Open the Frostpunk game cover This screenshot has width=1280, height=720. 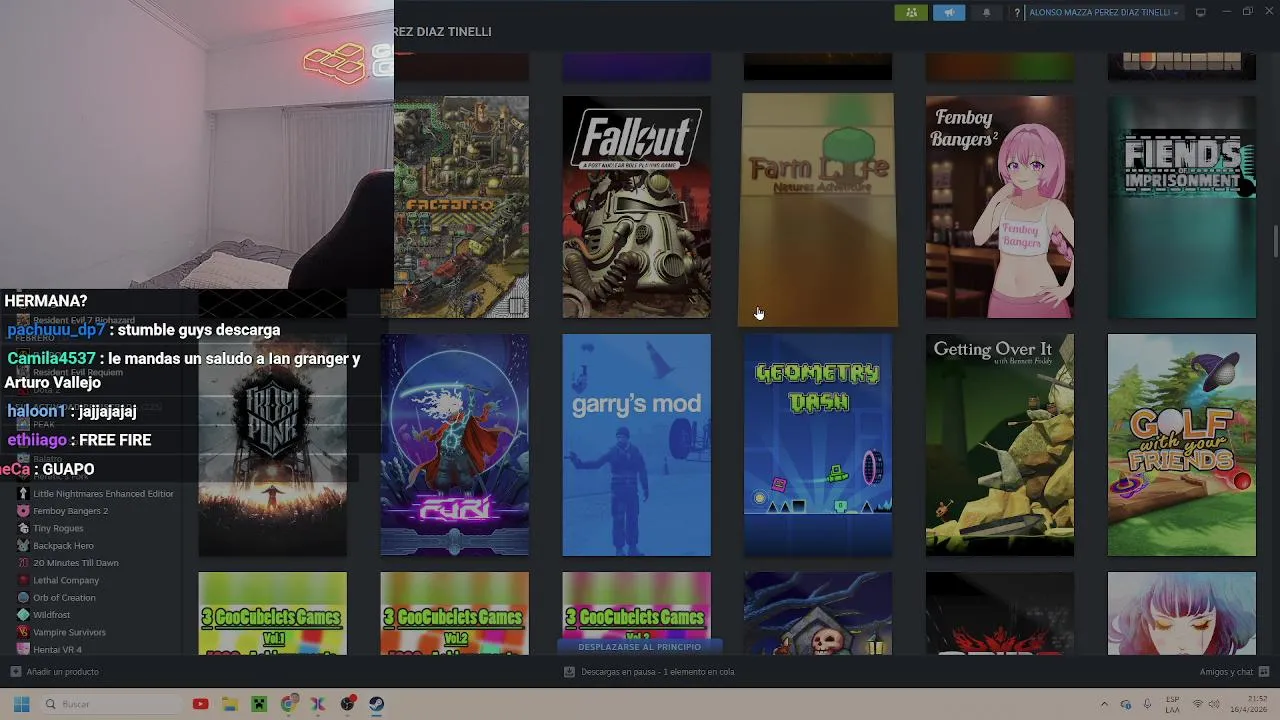(x=272, y=445)
